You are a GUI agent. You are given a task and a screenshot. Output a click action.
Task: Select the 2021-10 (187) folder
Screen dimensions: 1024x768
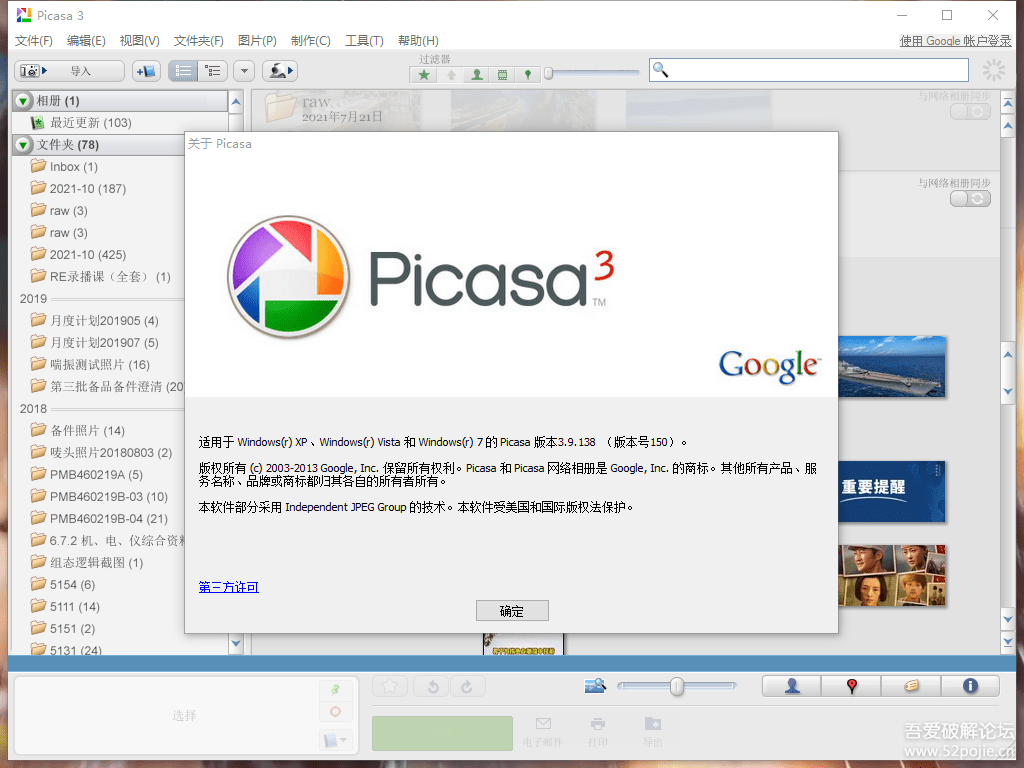coord(78,189)
